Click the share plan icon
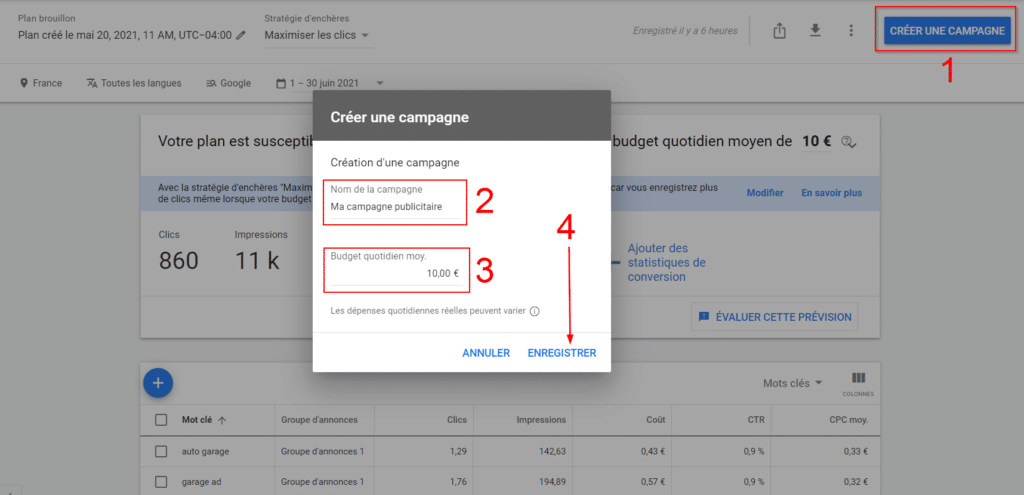The height and width of the screenshot is (495, 1024). pyautogui.click(x=779, y=31)
